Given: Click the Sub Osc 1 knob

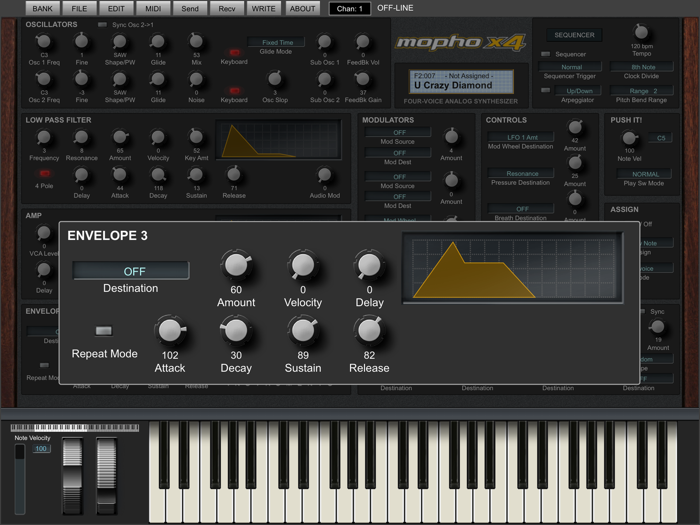Looking at the screenshot, I should (x=325, y=42).
